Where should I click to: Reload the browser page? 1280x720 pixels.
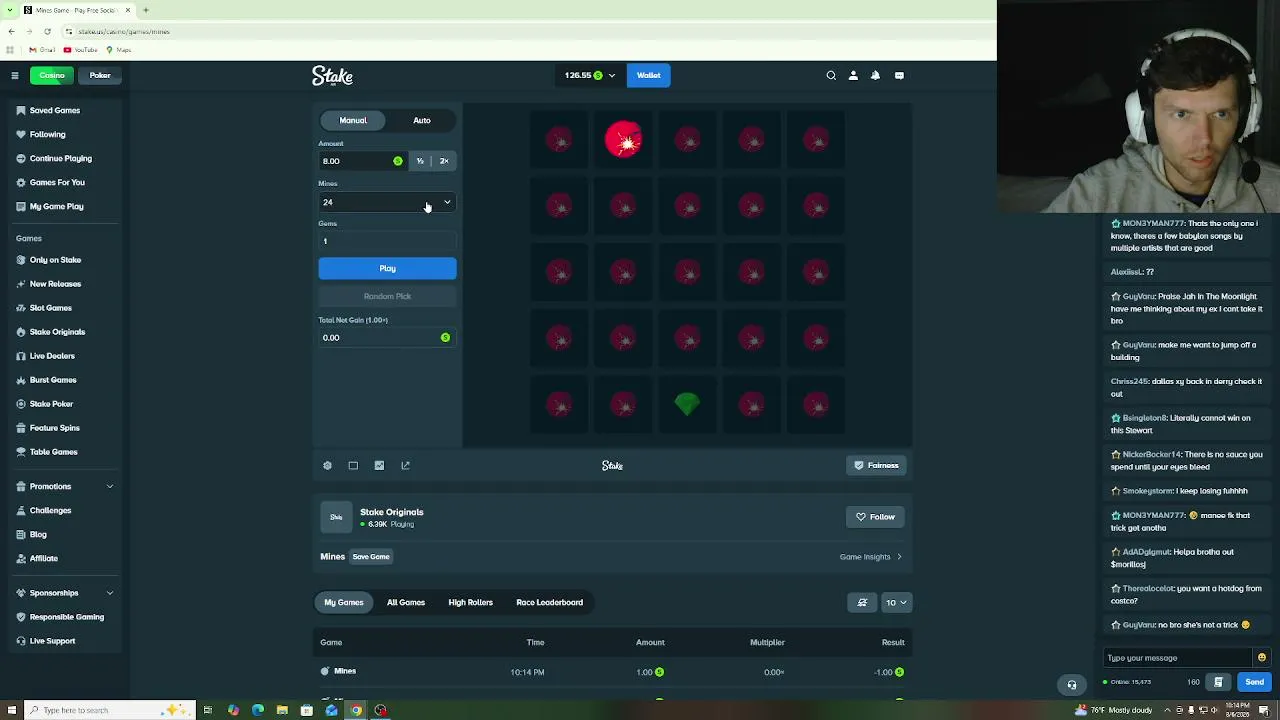[x=47, y=31]
